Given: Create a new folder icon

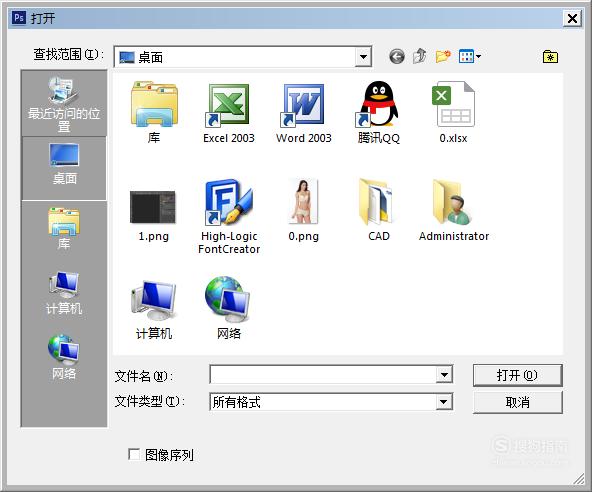Looking at the screenshot, I should pos(443,56).
